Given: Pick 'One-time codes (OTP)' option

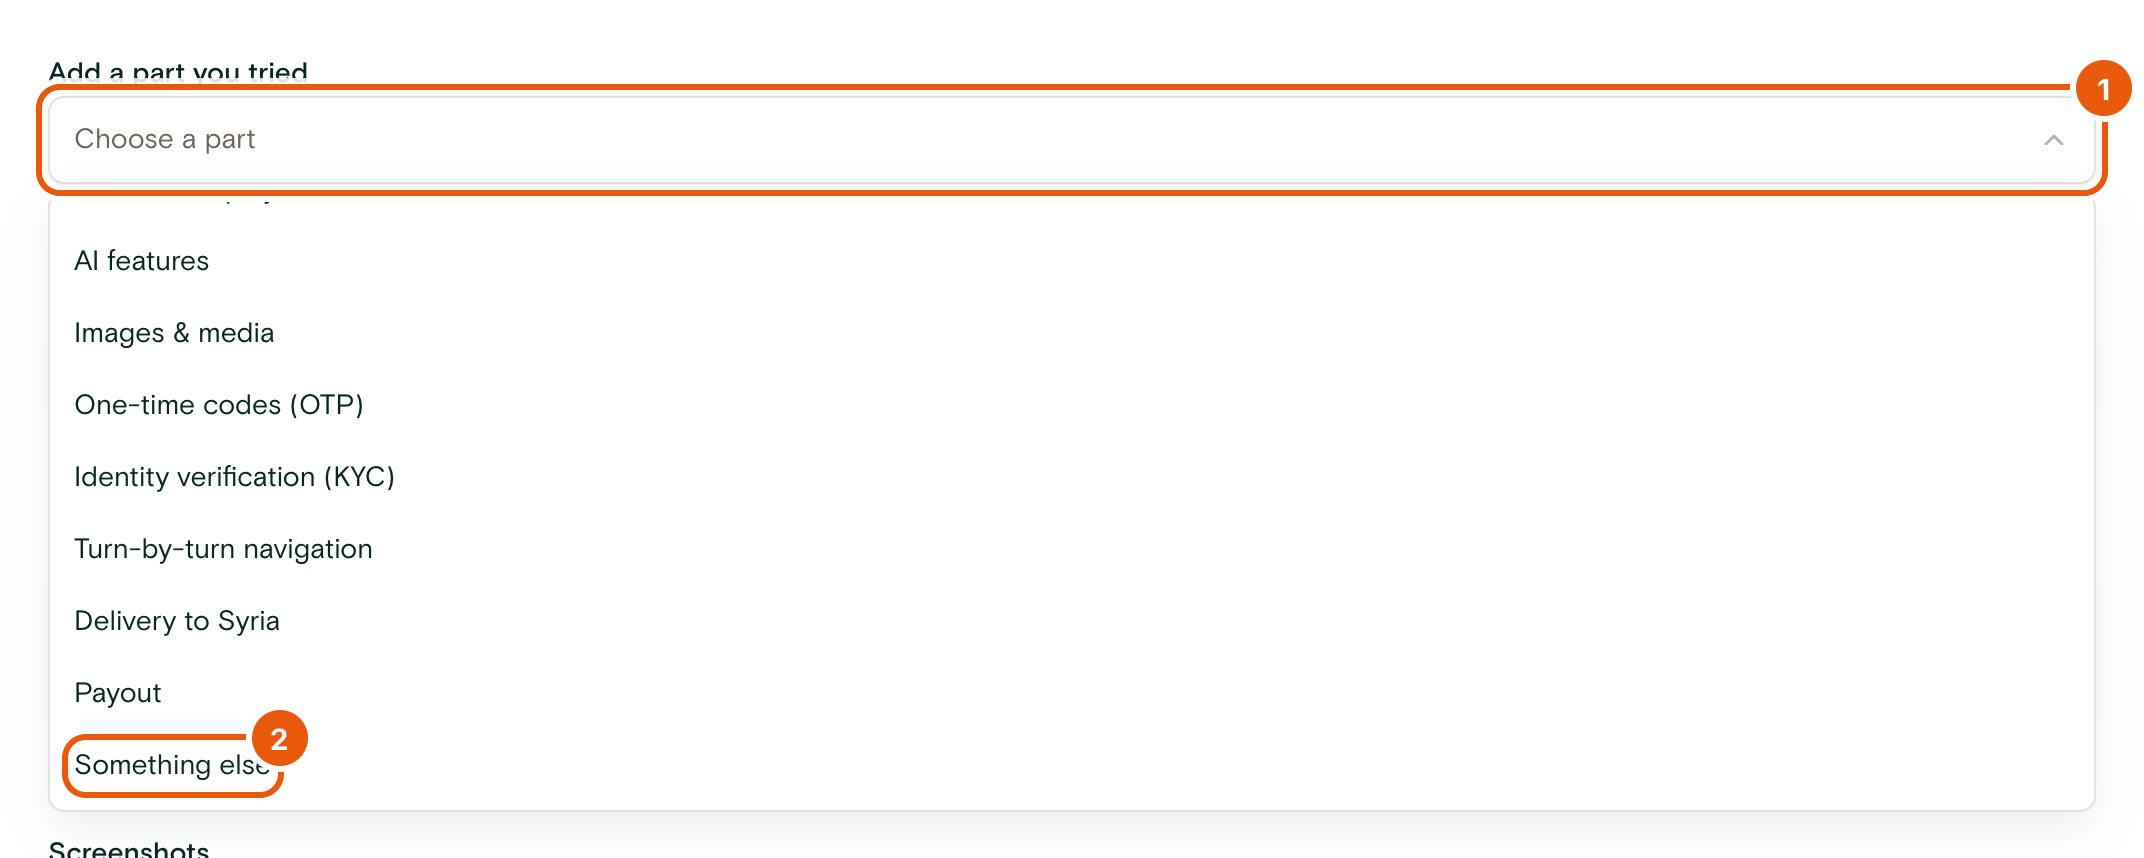Looking at the screenshot, I should [x=1071, y=405].
